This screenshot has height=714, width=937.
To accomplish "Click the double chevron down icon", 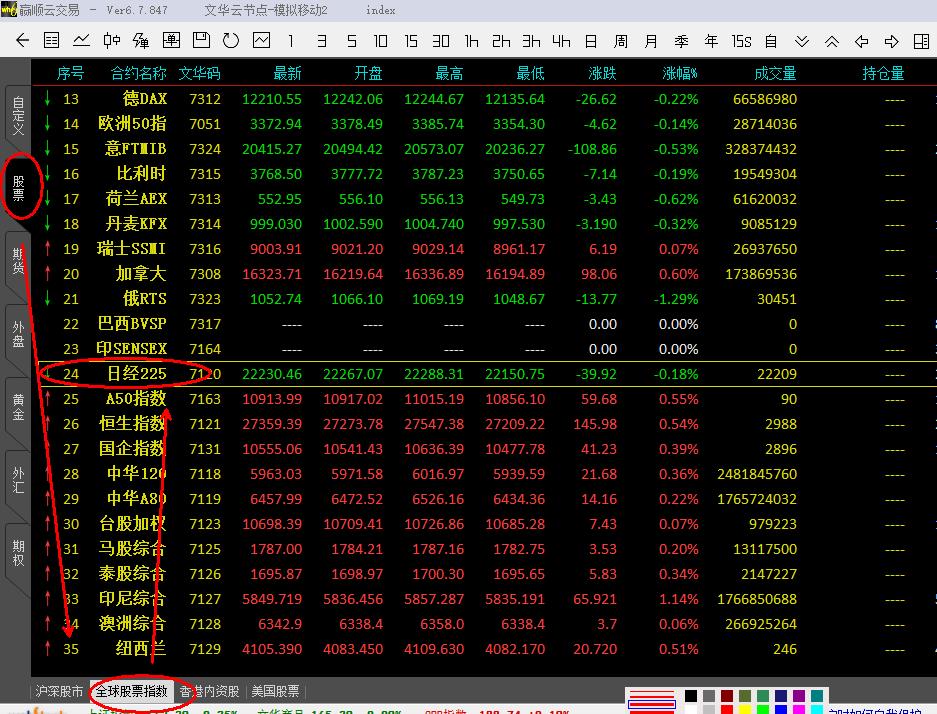I will pyautogui.click(x=801, y=41).
